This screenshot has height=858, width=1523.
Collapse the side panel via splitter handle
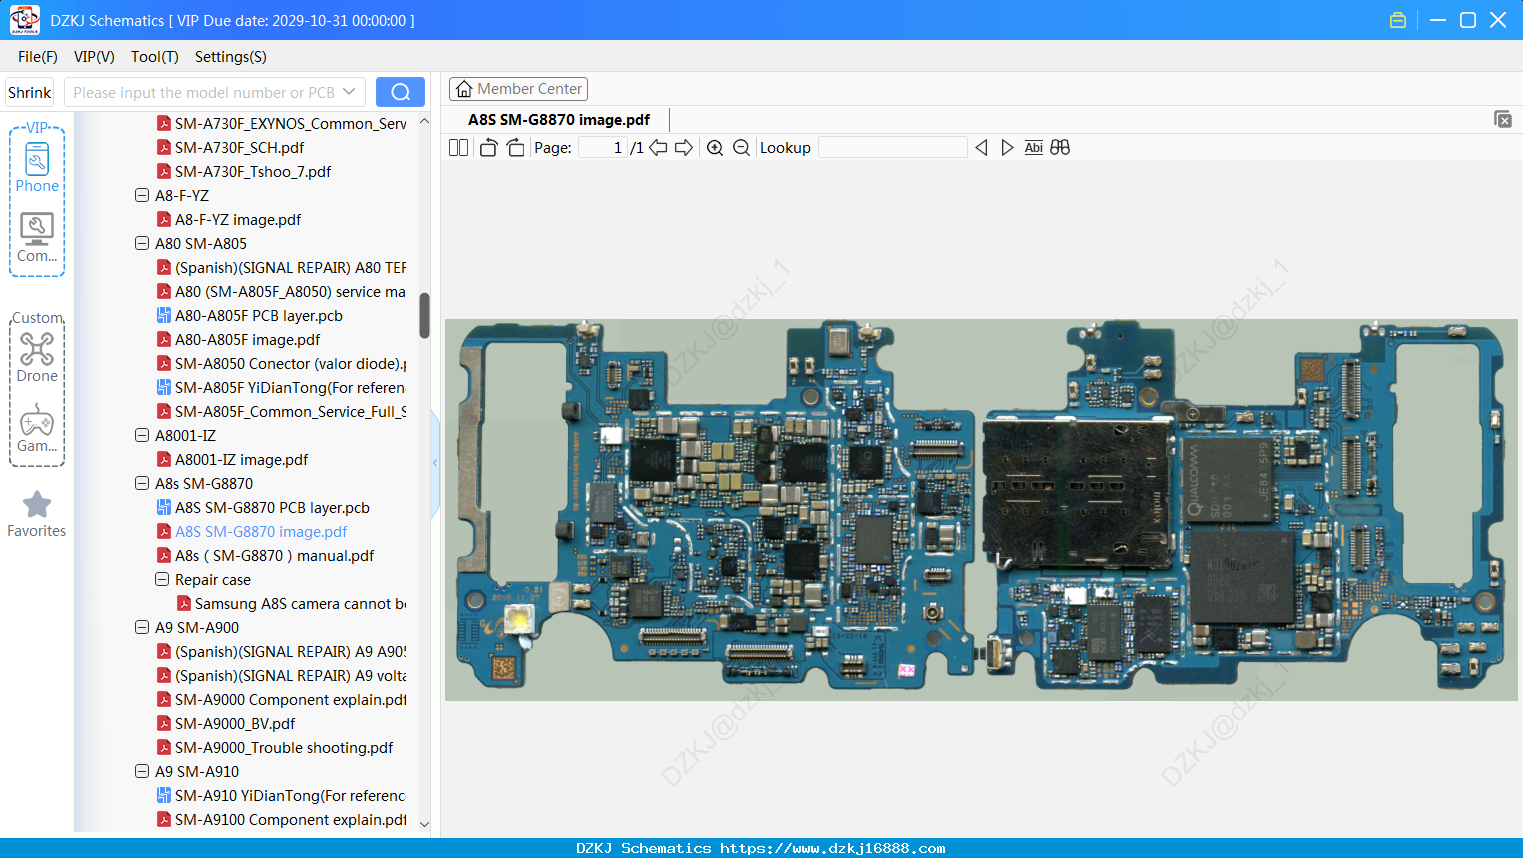point(435,462)
